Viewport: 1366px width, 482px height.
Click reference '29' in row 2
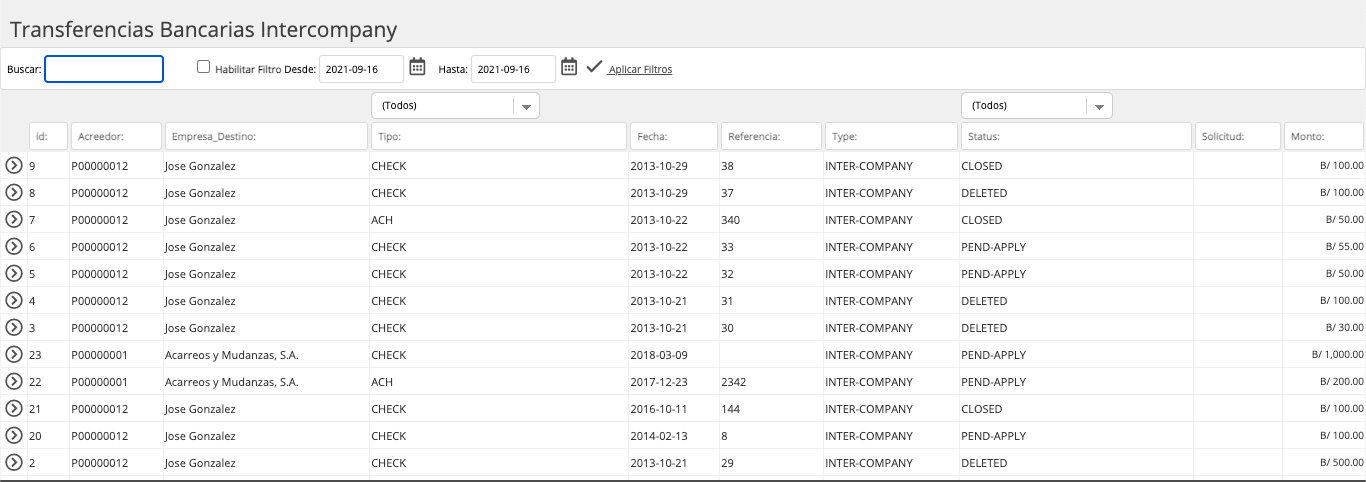coord(727,463)
